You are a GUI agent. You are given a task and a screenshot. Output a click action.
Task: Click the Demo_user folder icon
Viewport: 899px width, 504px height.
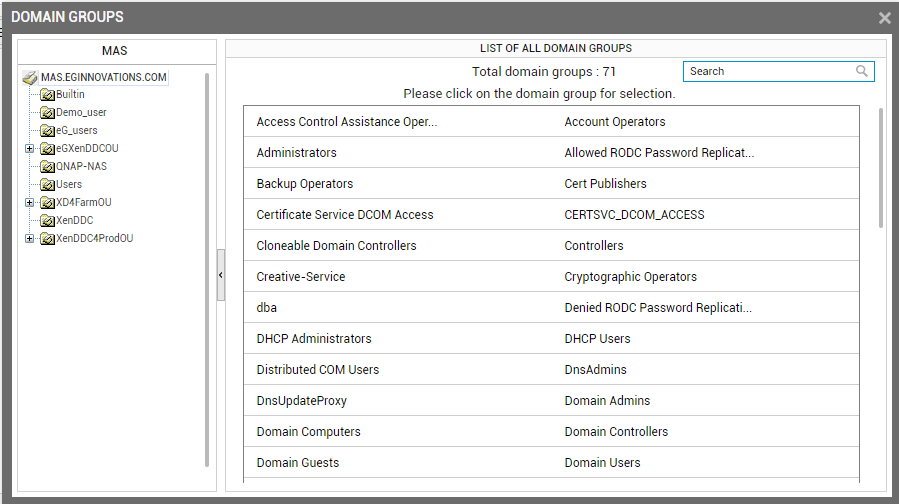(48, 113)
